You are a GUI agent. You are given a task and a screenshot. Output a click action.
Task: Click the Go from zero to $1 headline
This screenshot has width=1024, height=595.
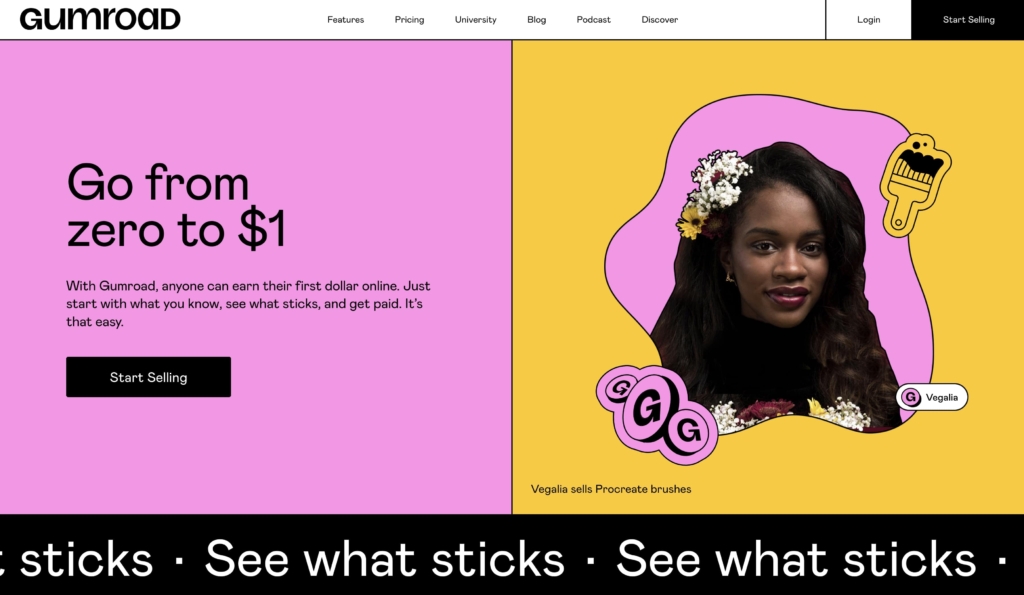pos(176,206)
